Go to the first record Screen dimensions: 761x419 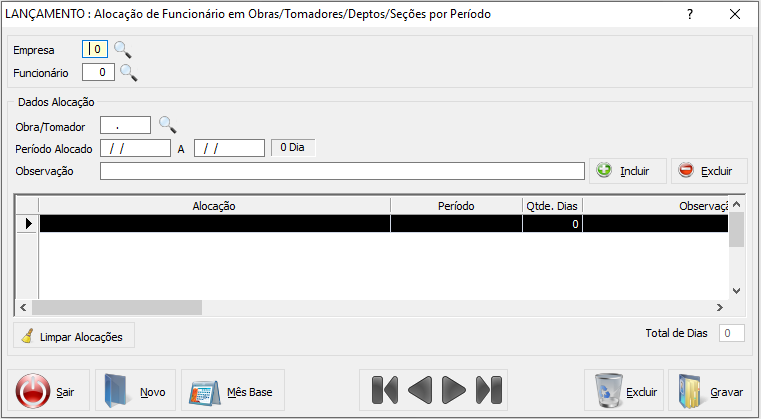click(385, 390)
